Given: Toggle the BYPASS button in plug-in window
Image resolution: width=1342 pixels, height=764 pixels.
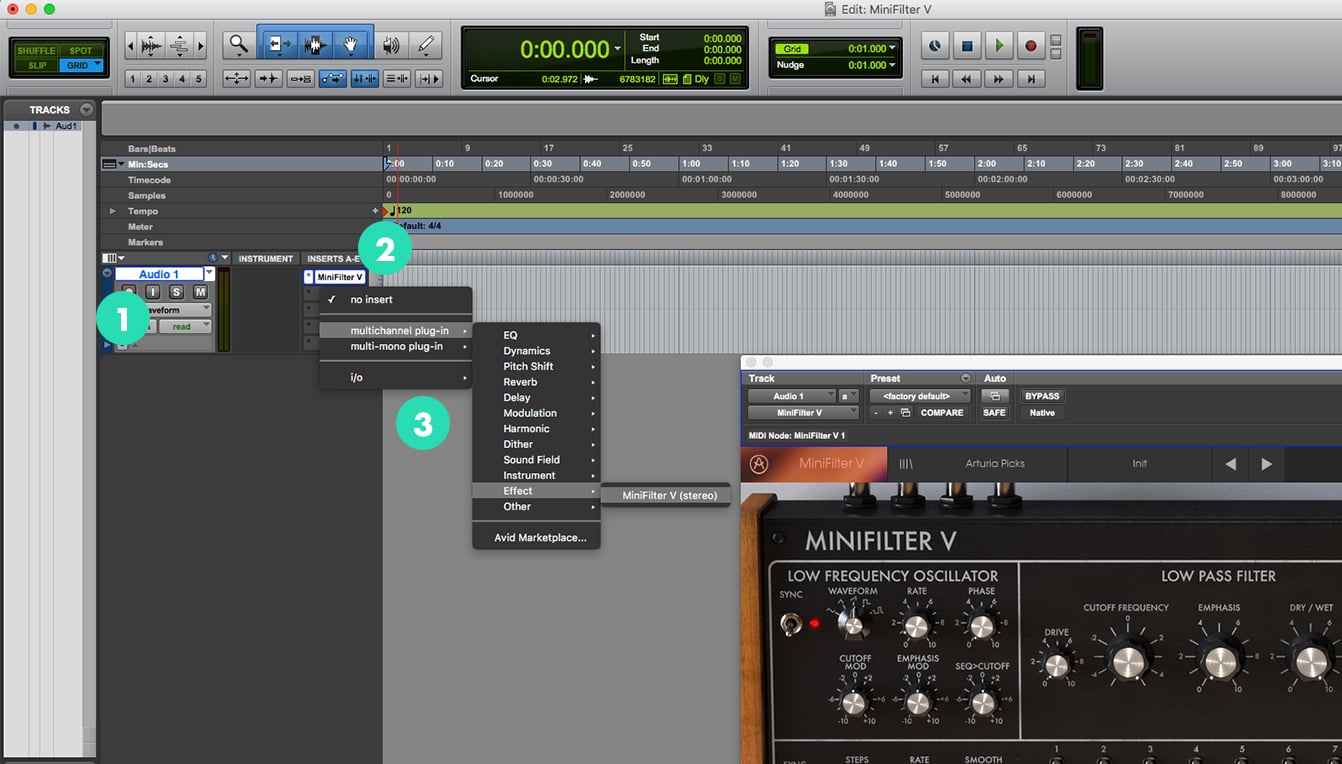Looking at the screenshot, I should [1042, 396].
